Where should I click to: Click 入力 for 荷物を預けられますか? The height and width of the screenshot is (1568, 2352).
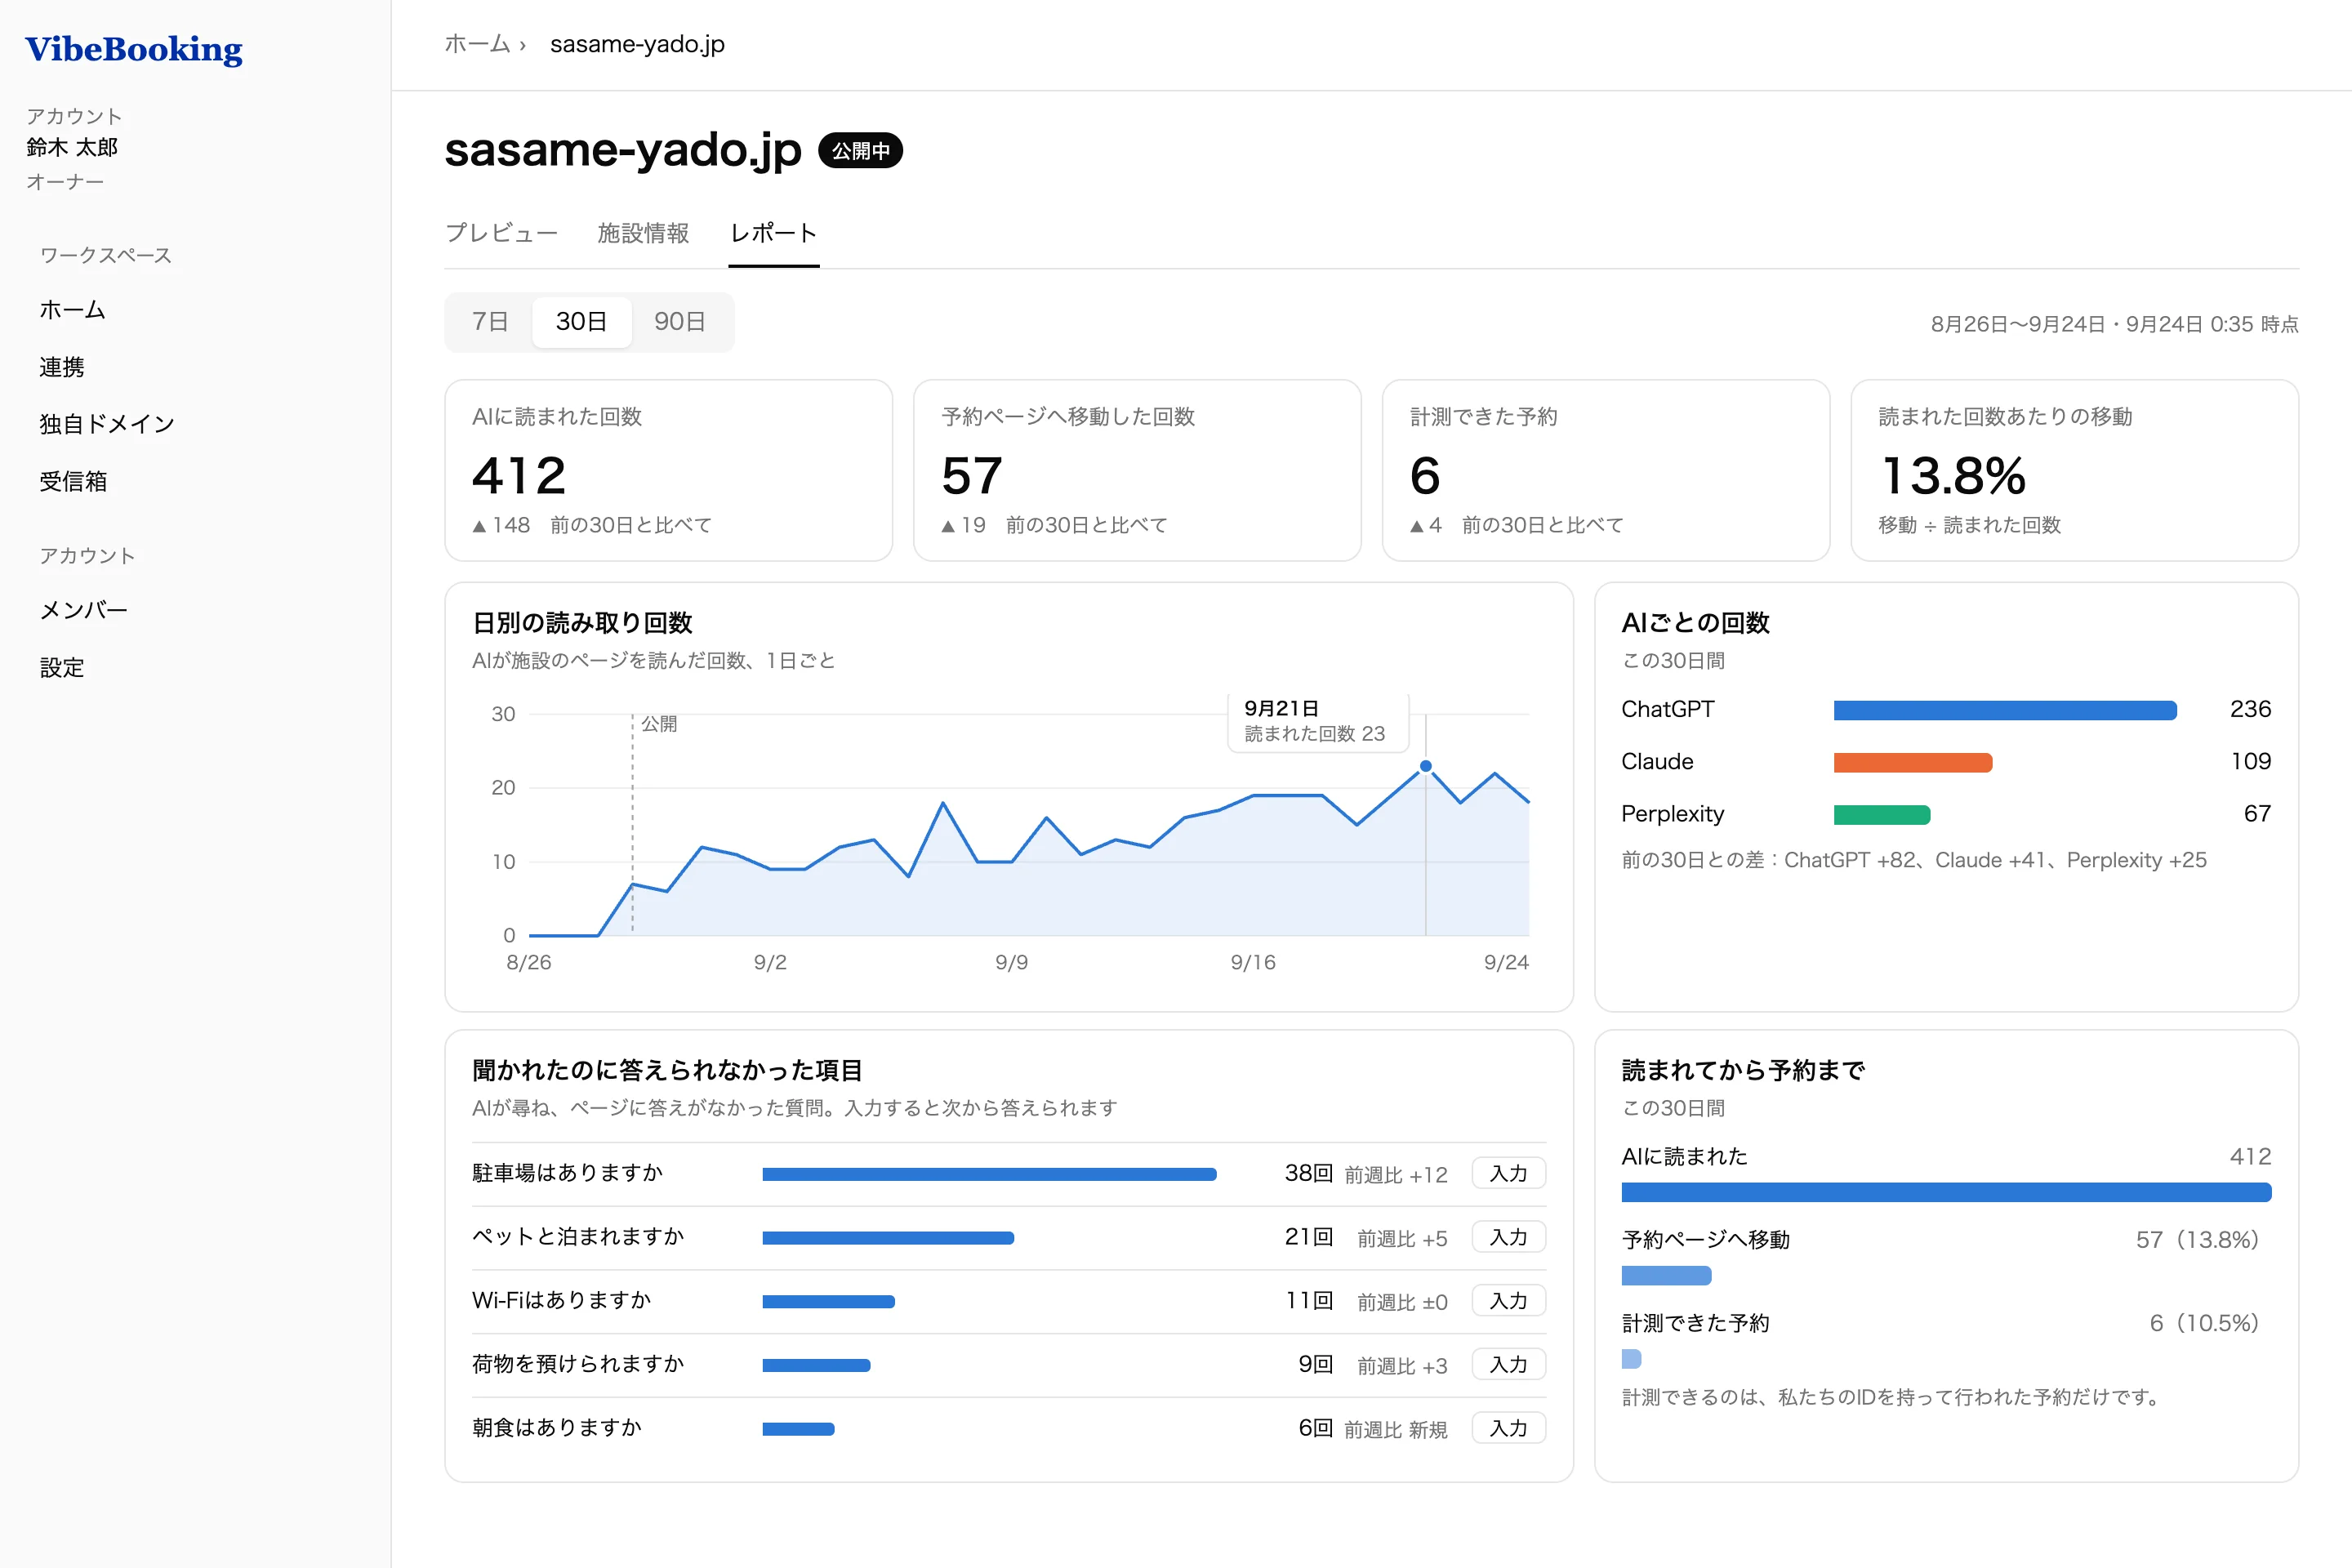coord(1509,1365)
